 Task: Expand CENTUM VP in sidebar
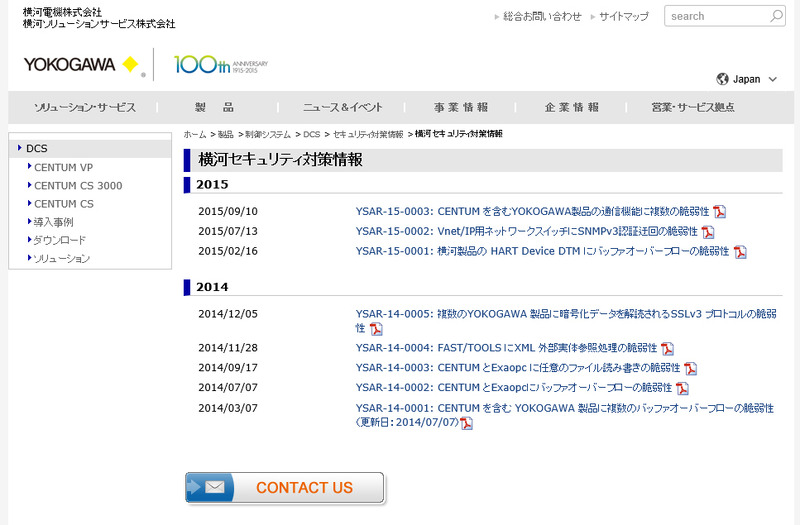[63, 167]
